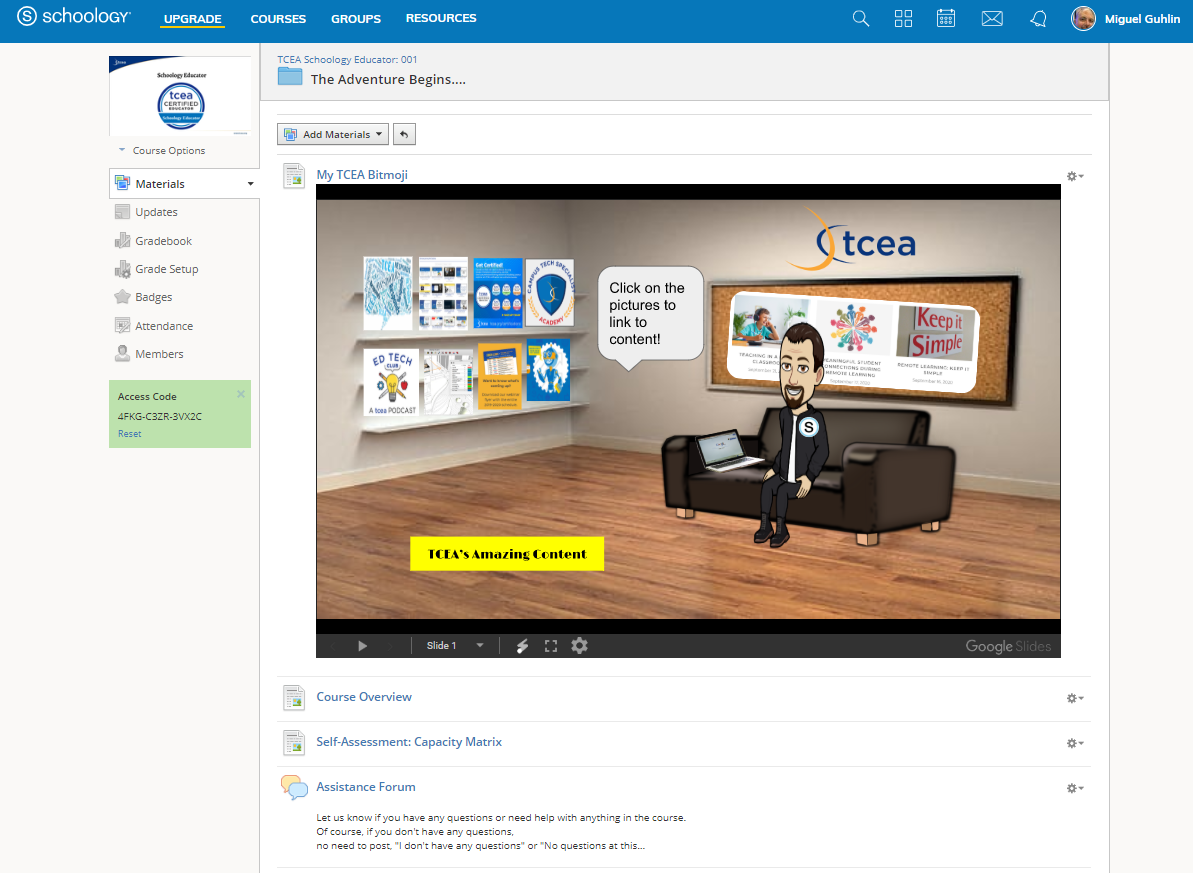Click the Badges star icon
The width and height of the screenshot is (1193, 873).
(x=122, y=297)
